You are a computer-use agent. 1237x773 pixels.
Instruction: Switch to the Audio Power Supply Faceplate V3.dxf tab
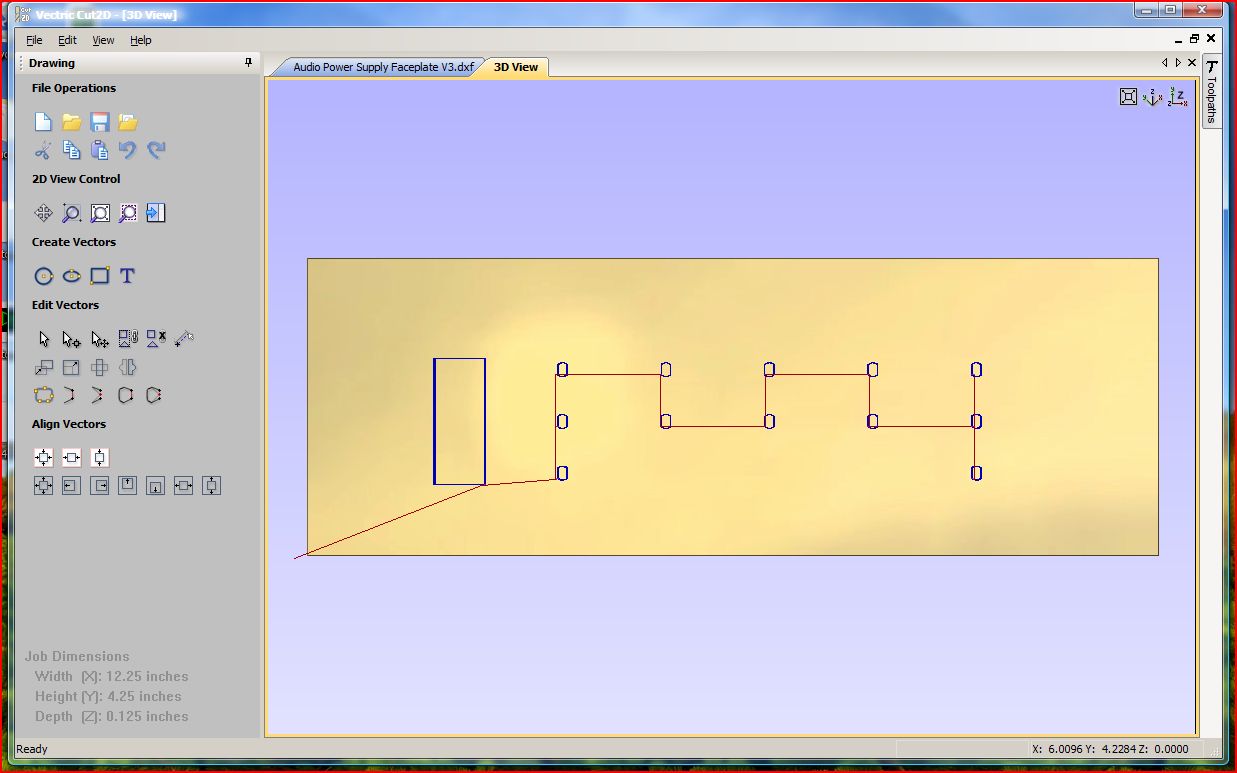tap(383, 68)
